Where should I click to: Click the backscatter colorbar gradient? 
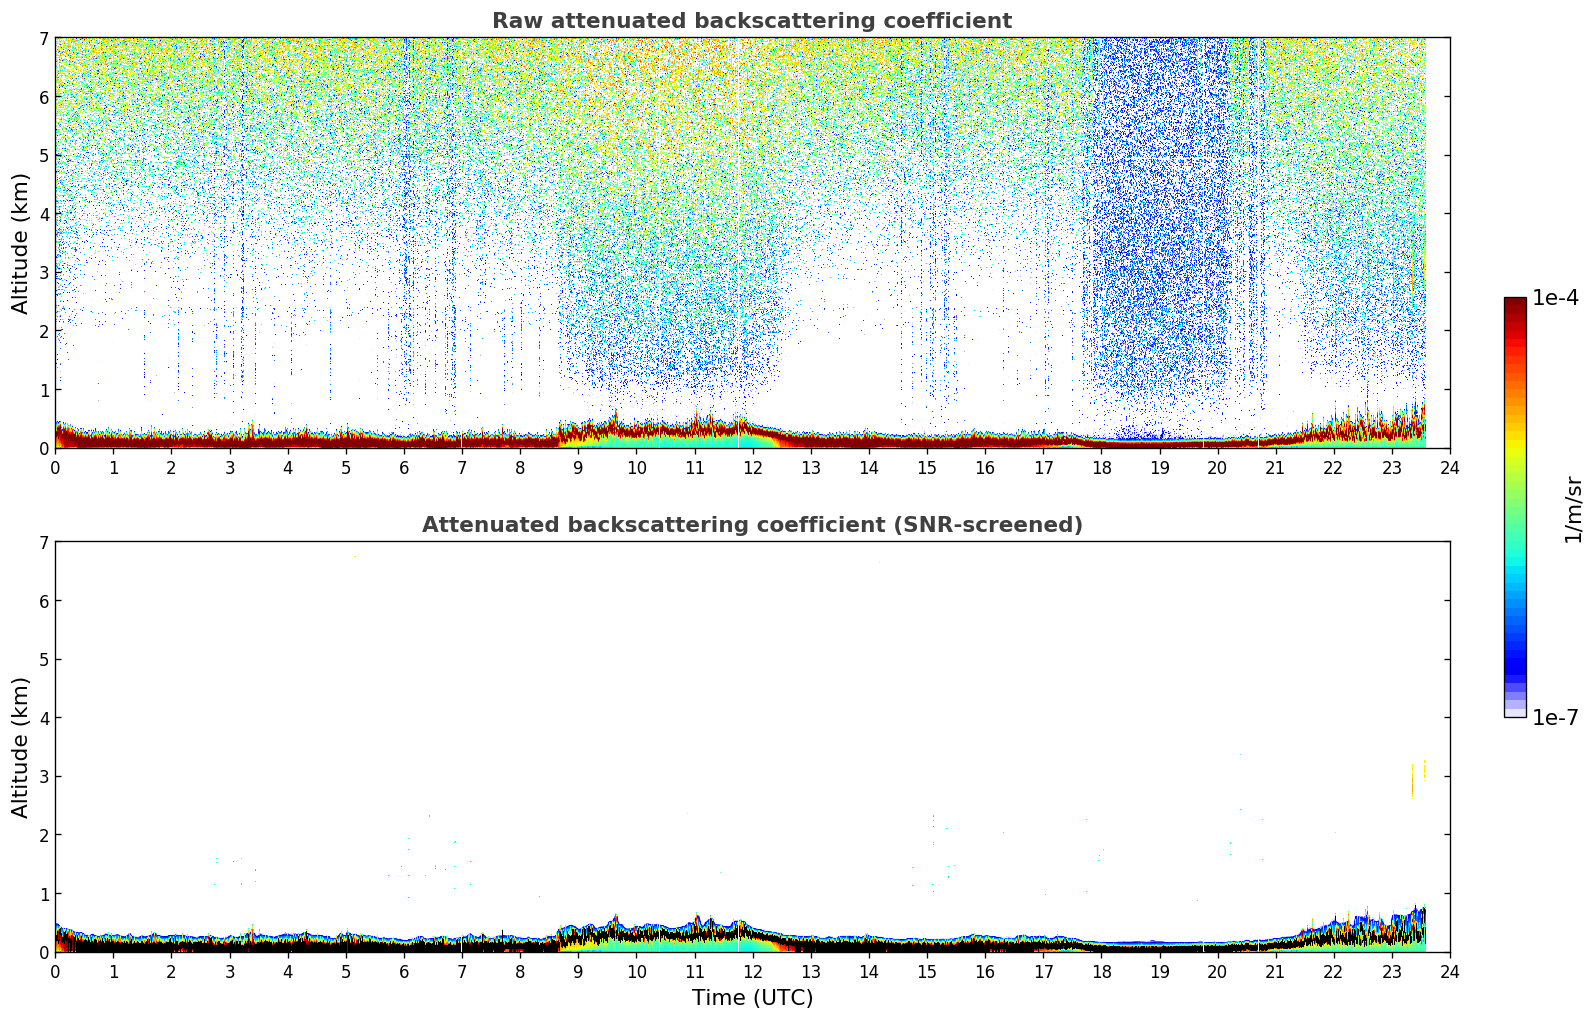point(1515,507)
